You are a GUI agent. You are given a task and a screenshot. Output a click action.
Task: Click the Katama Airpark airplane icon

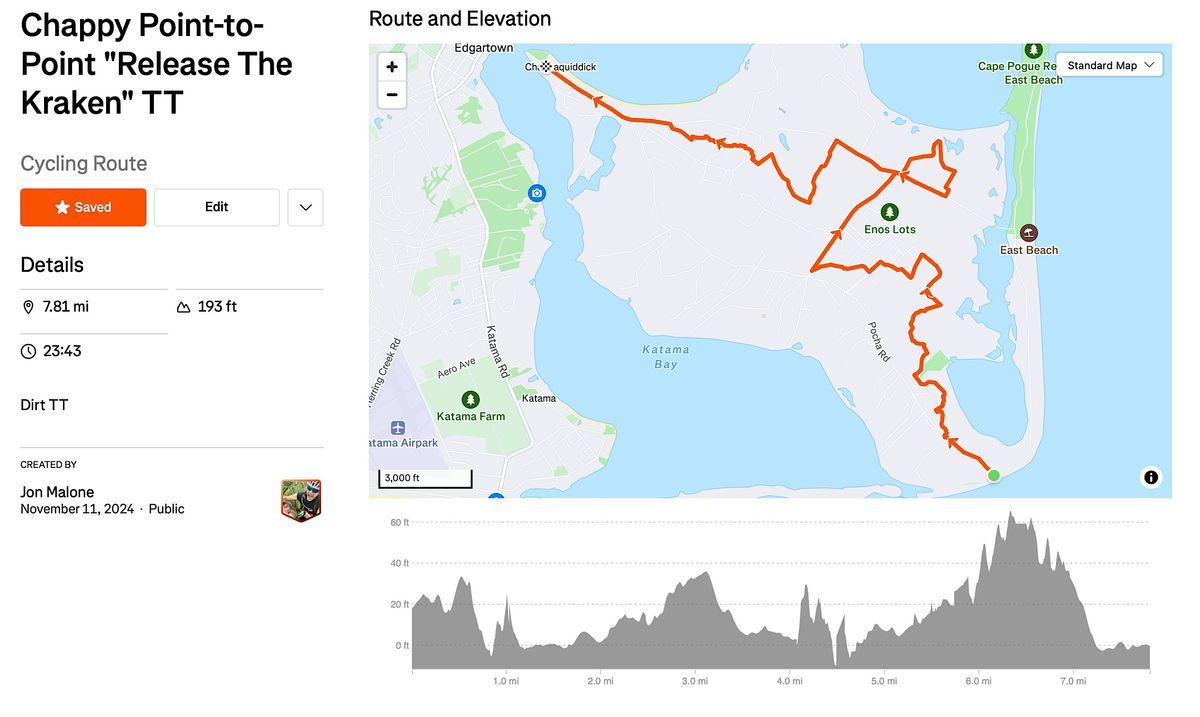(400, 427)
